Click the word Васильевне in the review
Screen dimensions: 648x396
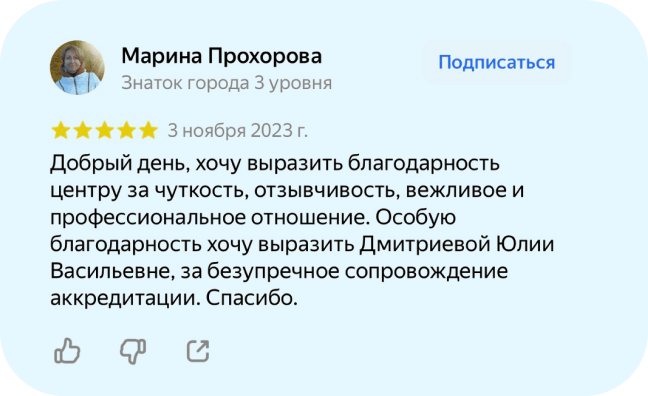111,272
